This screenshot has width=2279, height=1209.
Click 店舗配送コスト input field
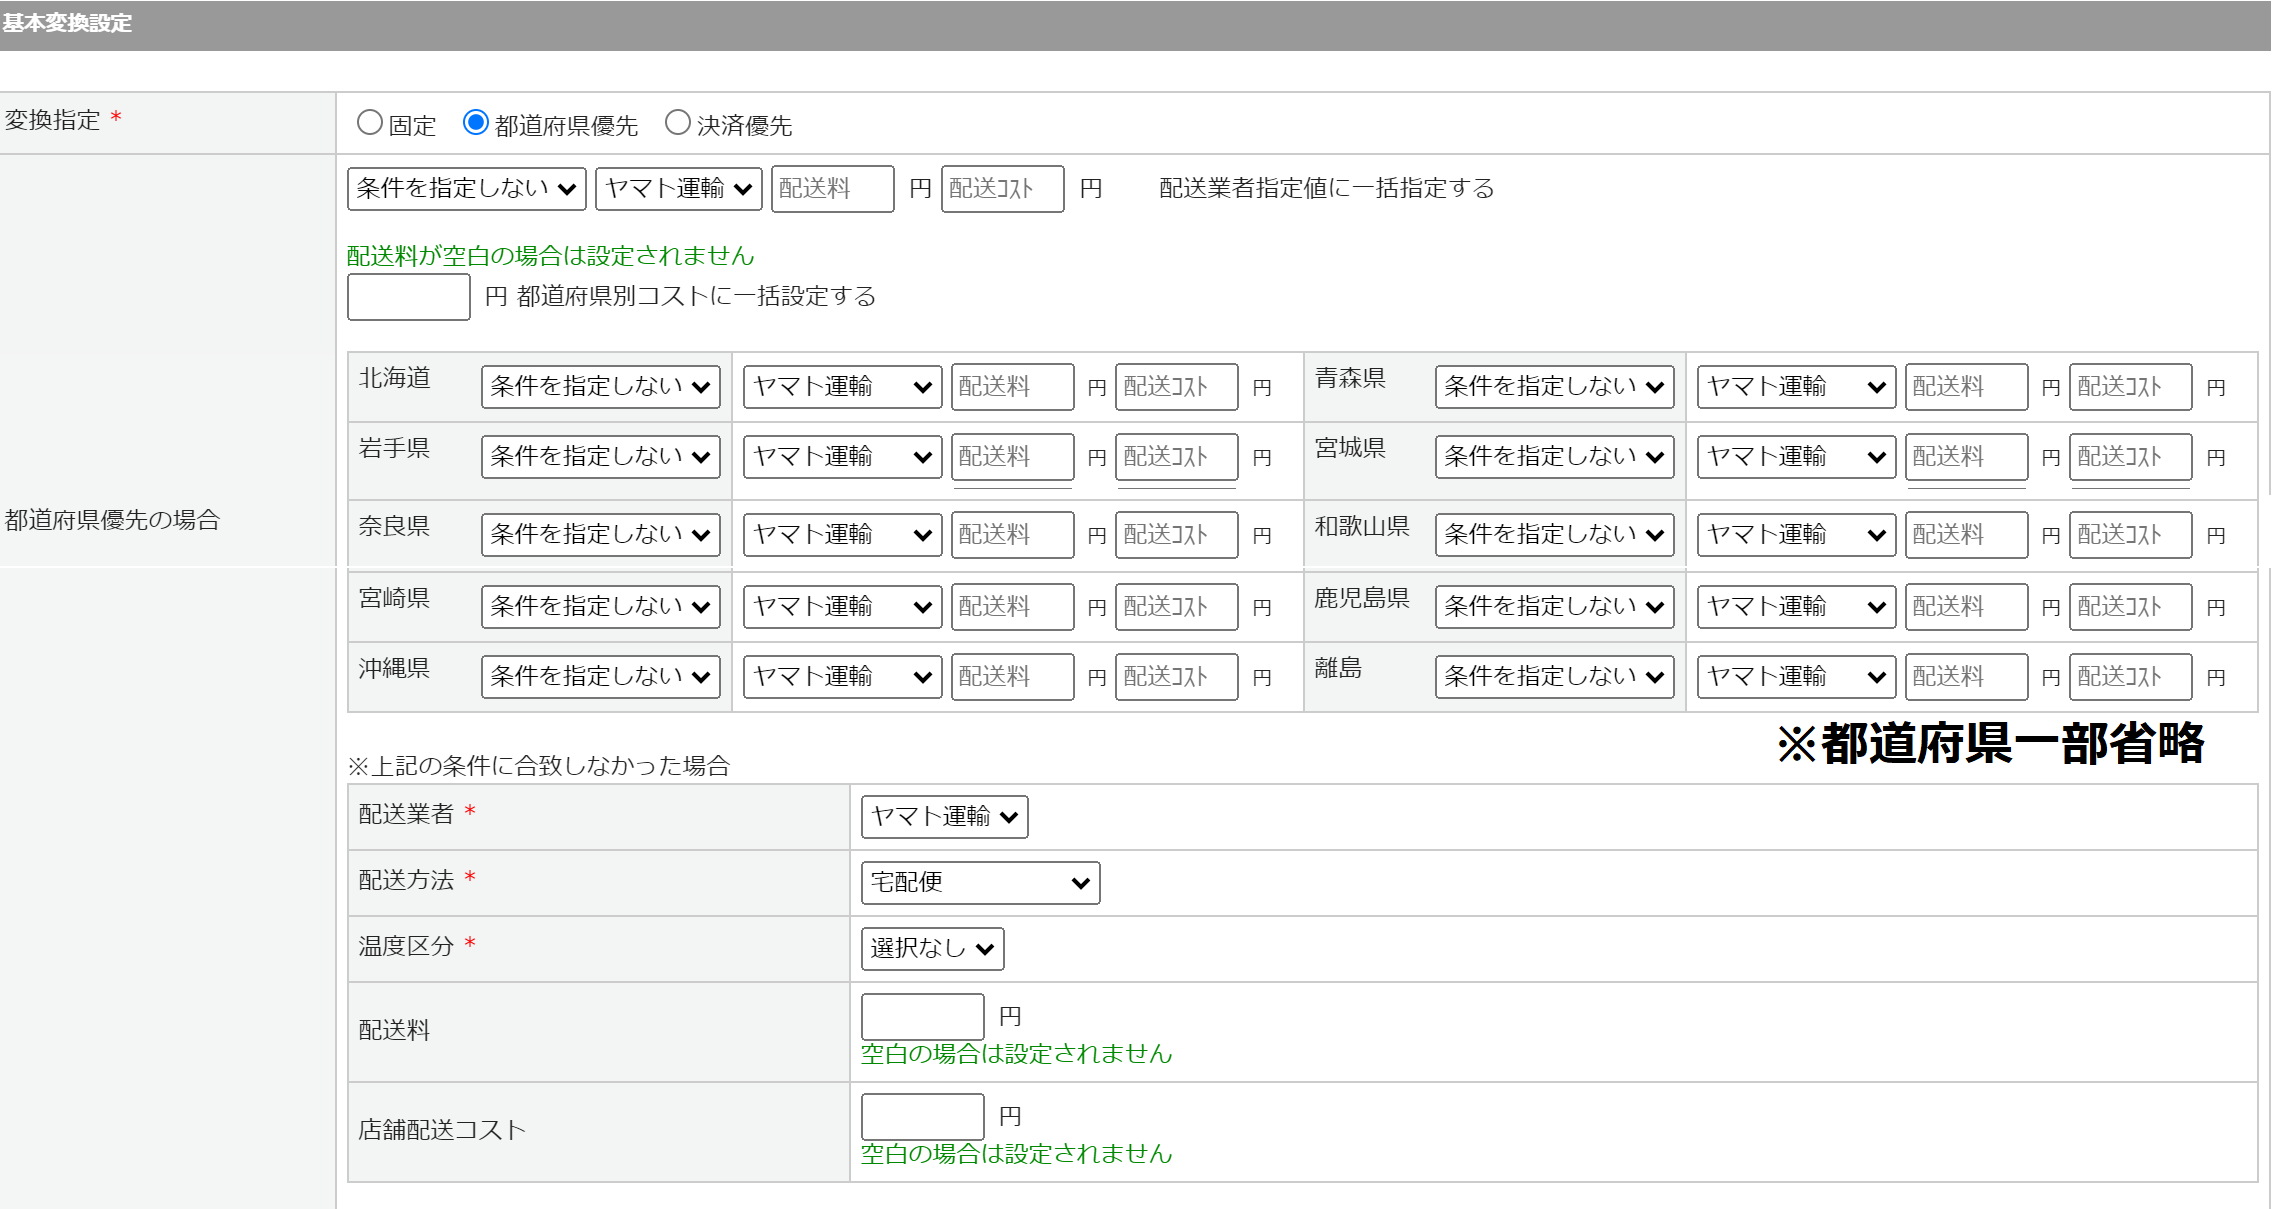click(x=922, y=1116)
